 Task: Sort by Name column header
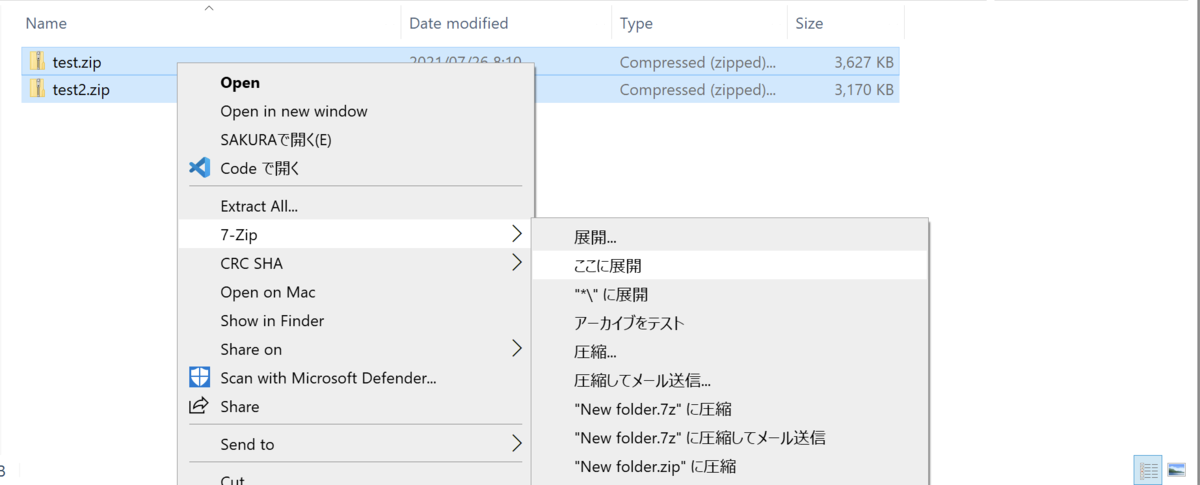(x=47, y=23)
